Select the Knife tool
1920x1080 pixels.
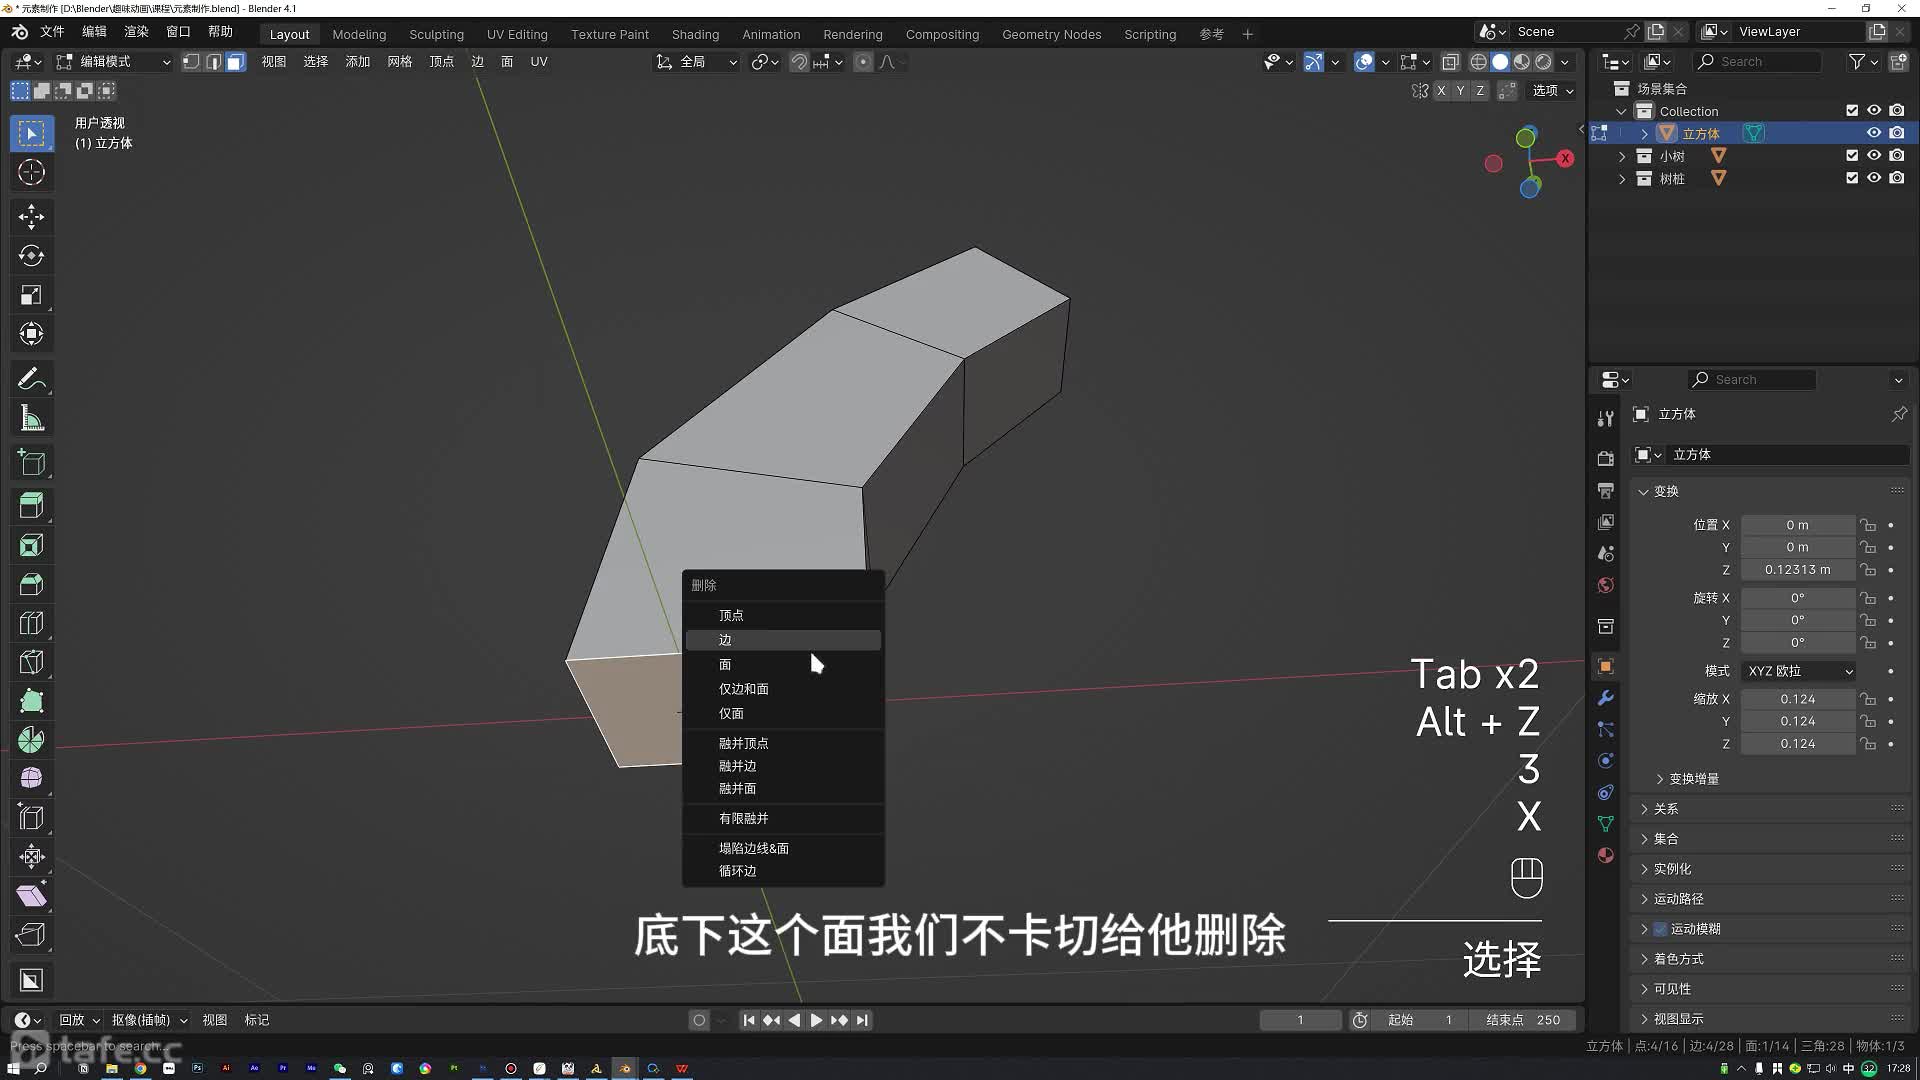[x=31, y=662]
